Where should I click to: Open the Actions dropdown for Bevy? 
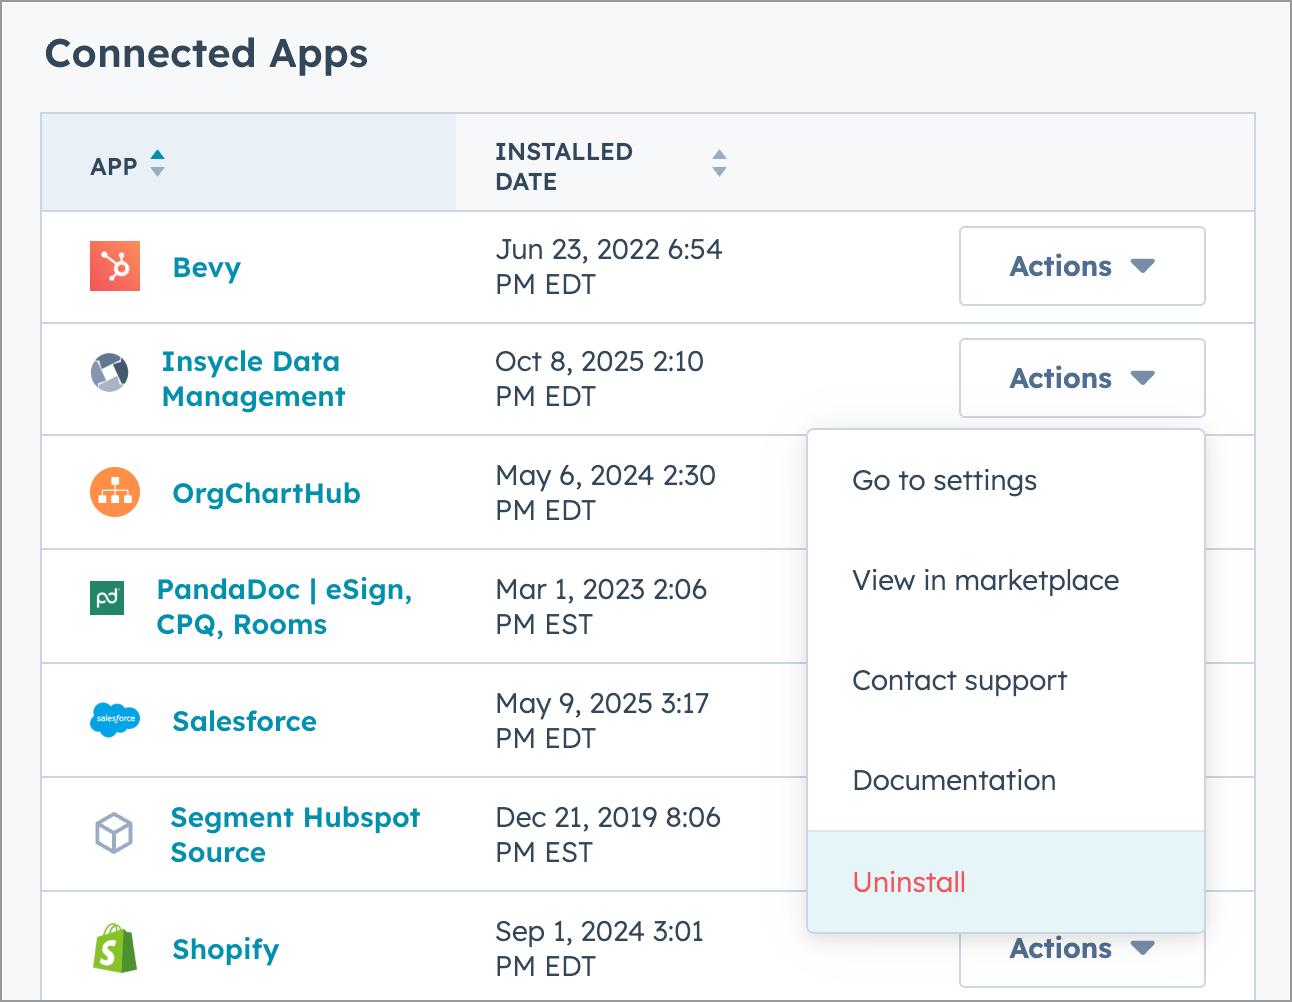click(1082, 266)
